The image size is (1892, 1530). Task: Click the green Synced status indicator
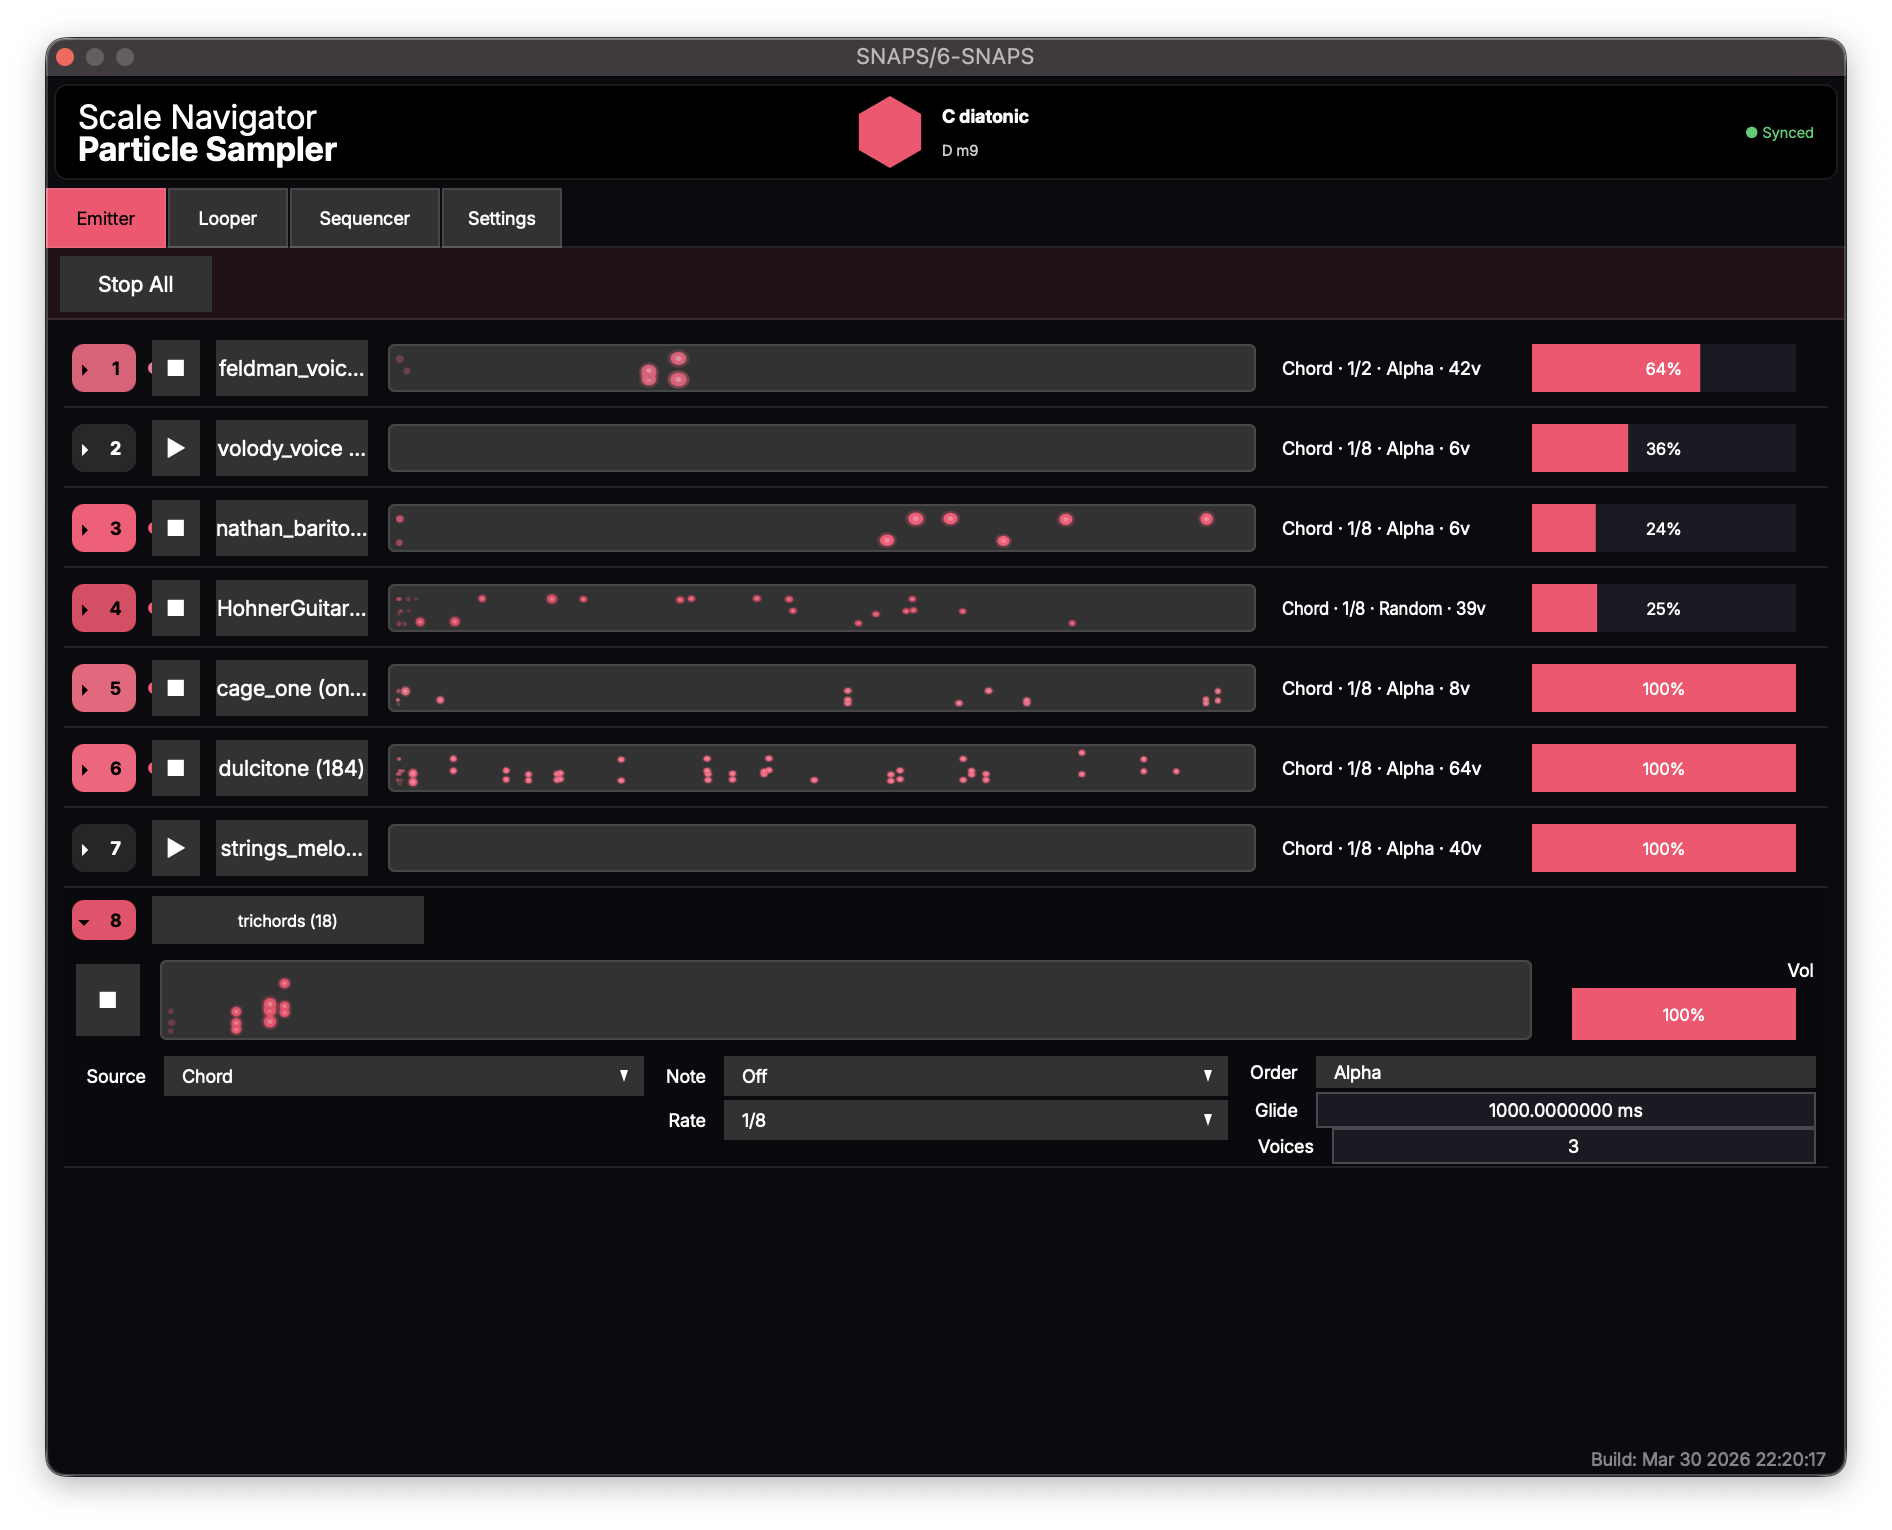1779,132
